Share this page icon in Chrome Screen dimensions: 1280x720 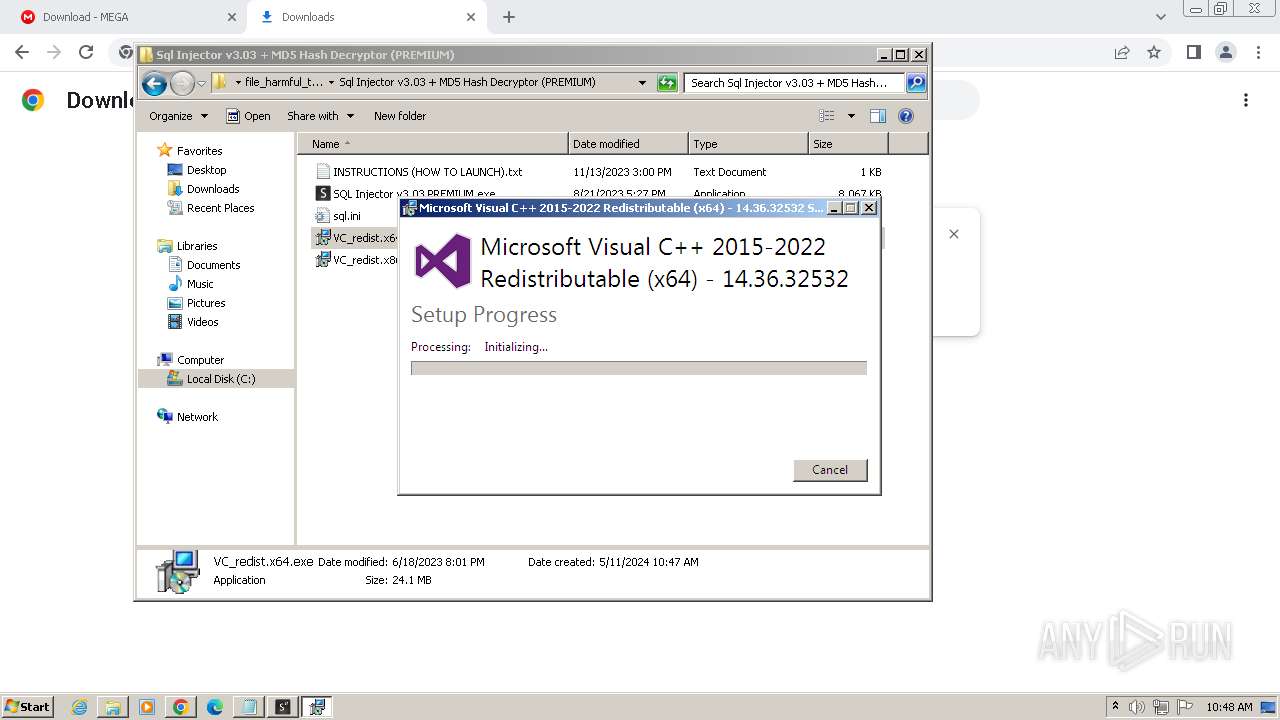(1122, 52)
